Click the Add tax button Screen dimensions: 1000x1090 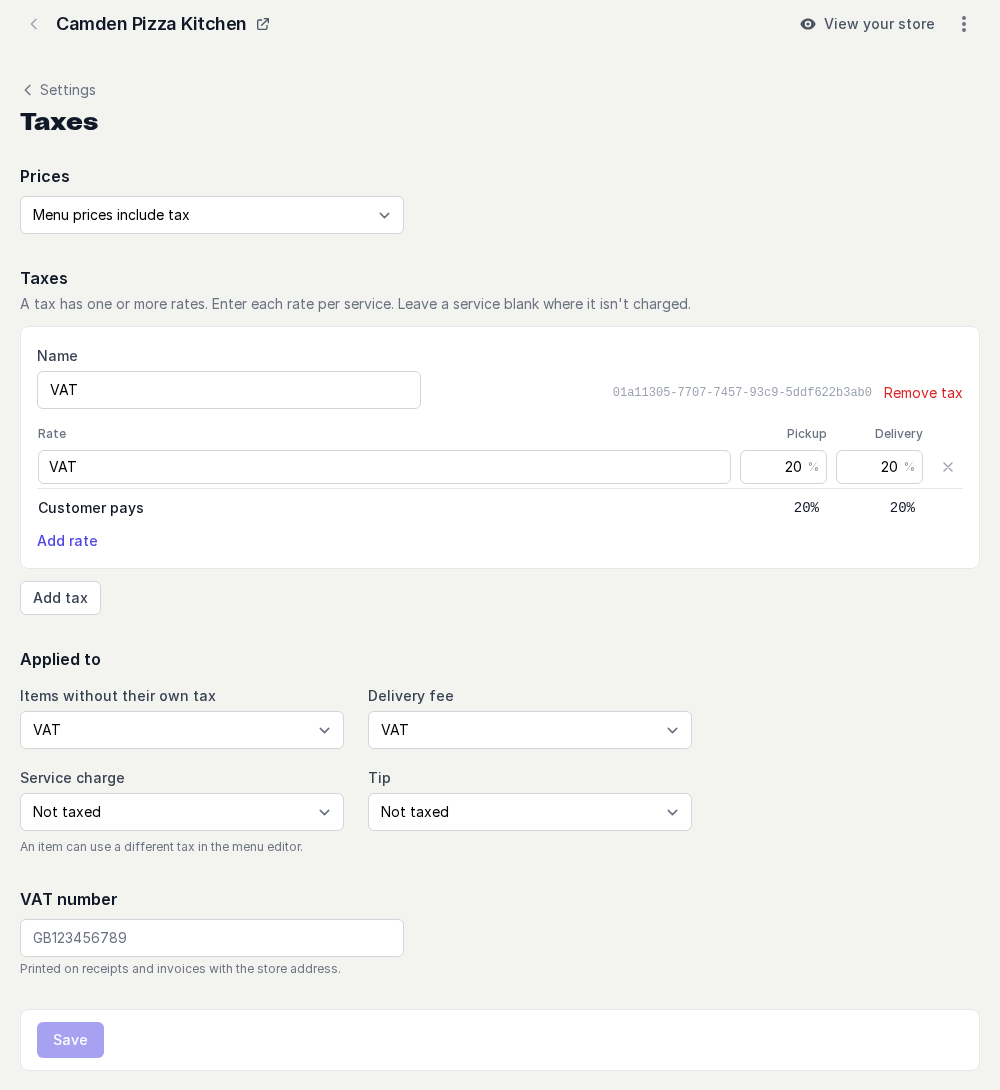coord(60,598)
